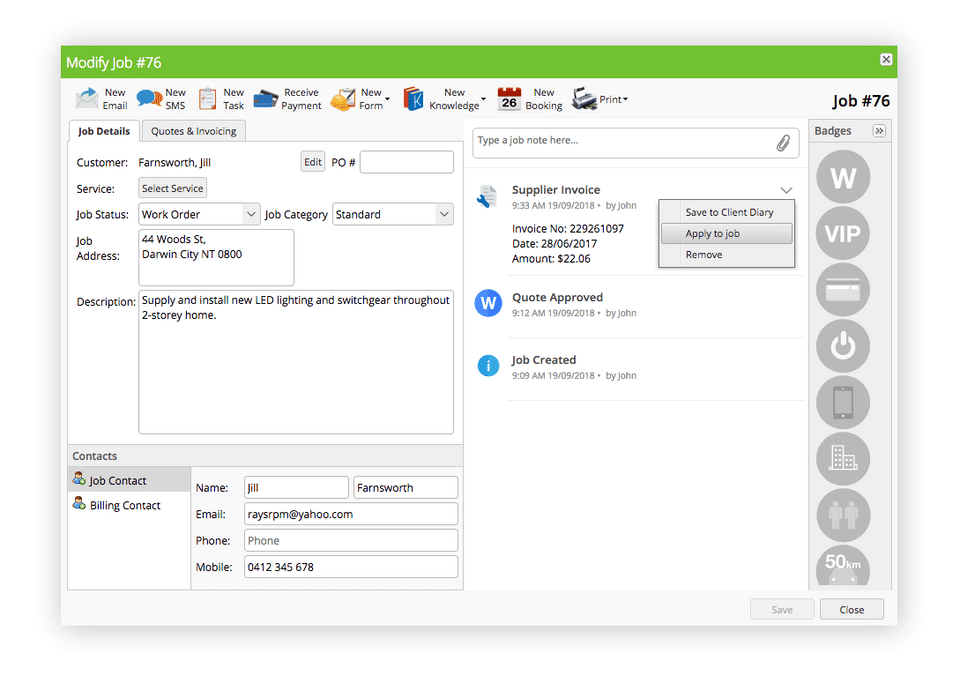
Task: Click the Select Service button
Action: (173, 189)
